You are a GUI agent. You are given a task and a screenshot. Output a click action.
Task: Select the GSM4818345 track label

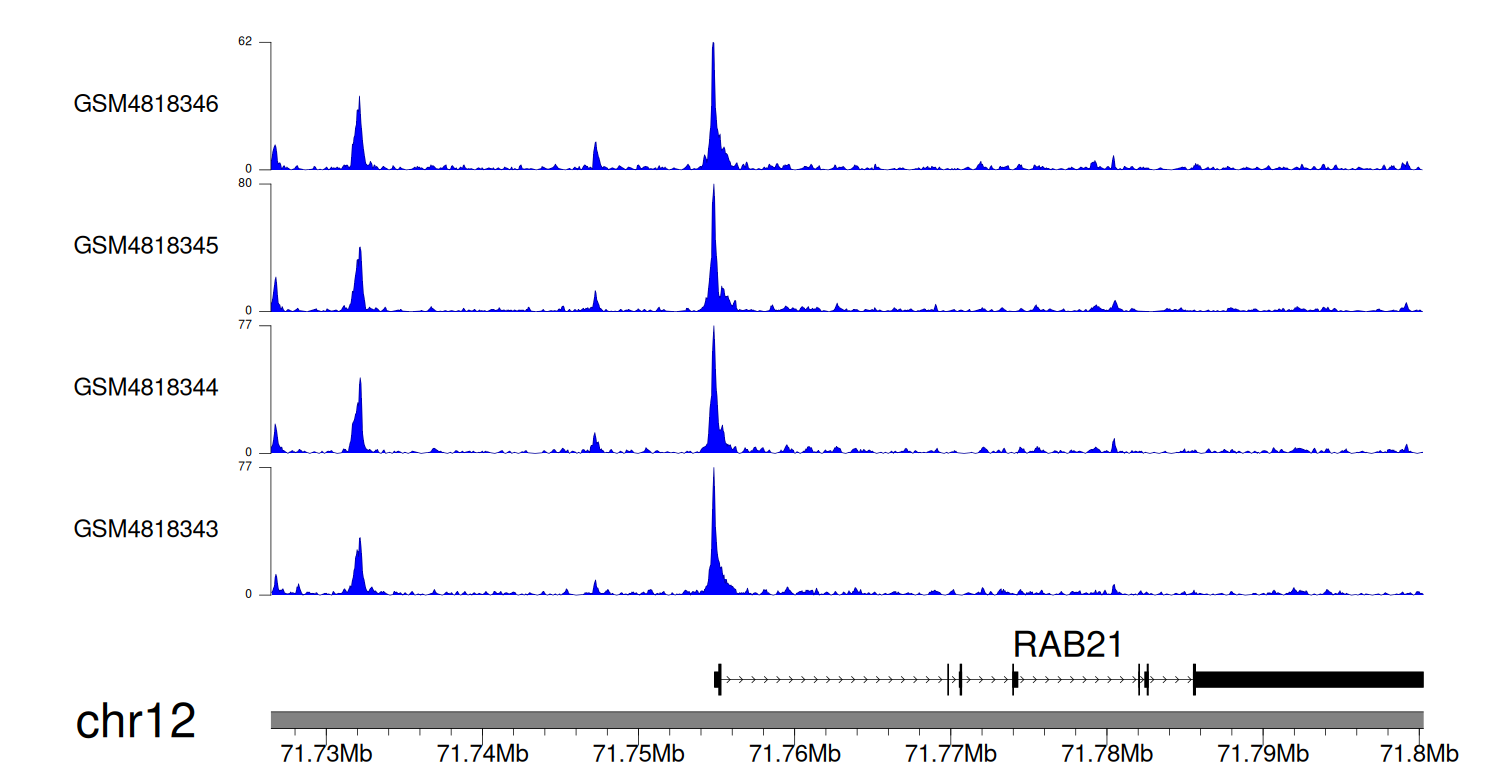pos(146,245)
